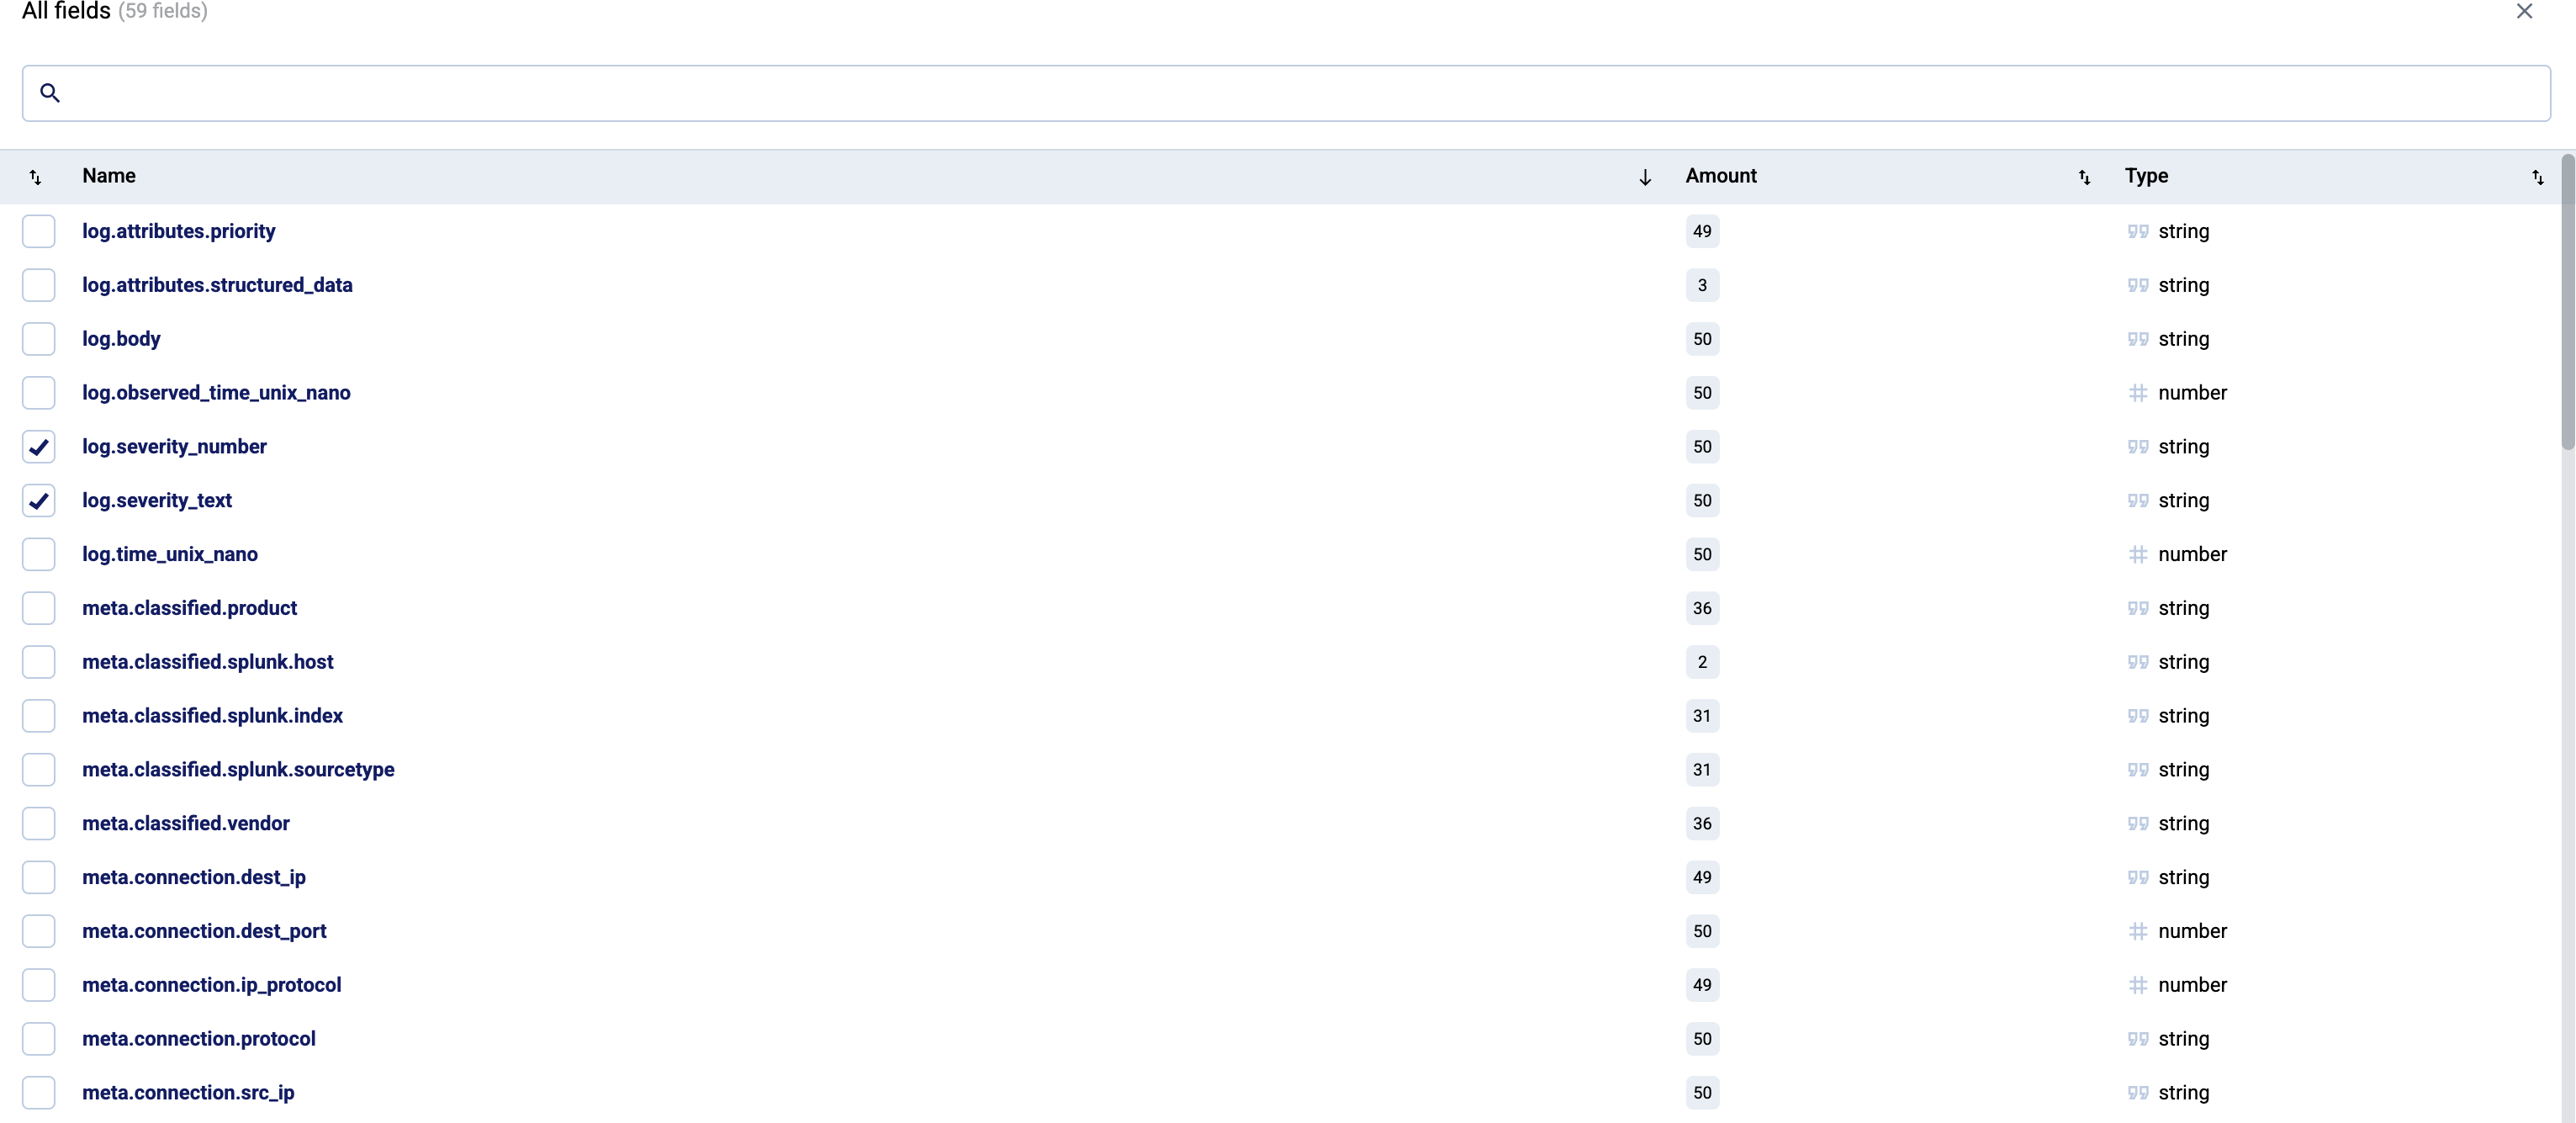Screen dimensions: 2576x1123
Task: Enable meta.classified.vendor checkbox
Action: pyautogui.click(x=39, y=823)
